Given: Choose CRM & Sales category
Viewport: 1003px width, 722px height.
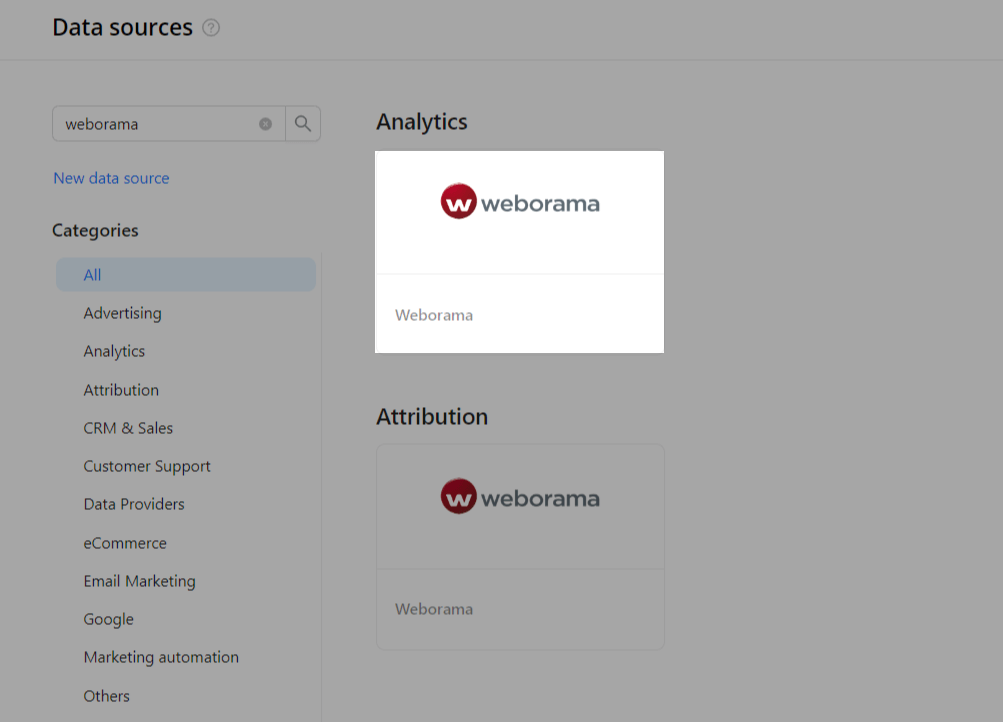Looking at the screenshot, I should [128, 428].
